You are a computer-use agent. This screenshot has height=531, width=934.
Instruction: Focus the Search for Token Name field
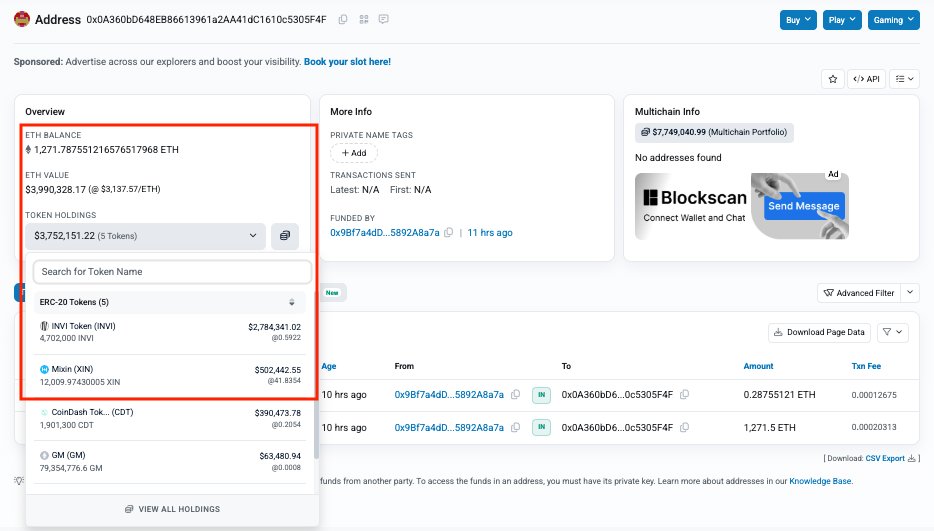pyautogui.click(x=172, y=272)
